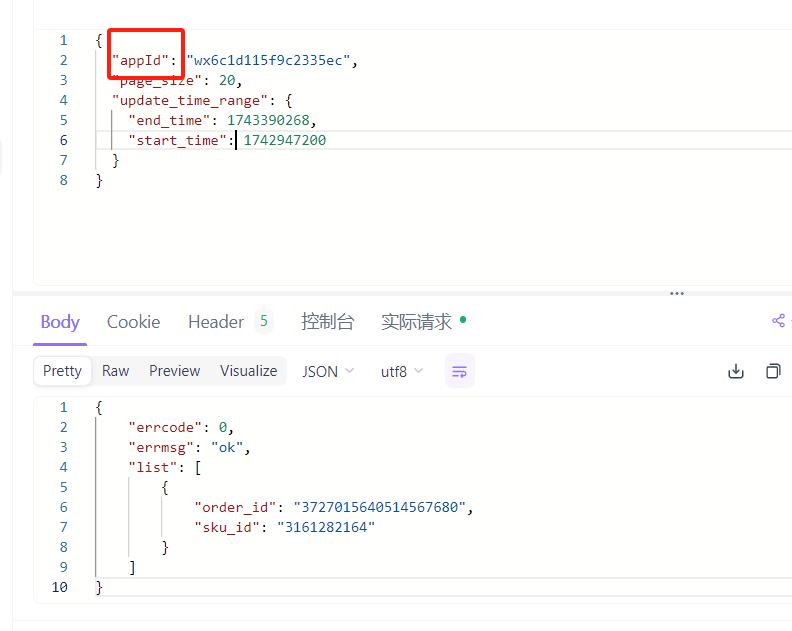
Task: Click the sku_id value "3161282164"
Action: [x=326, y=527]
